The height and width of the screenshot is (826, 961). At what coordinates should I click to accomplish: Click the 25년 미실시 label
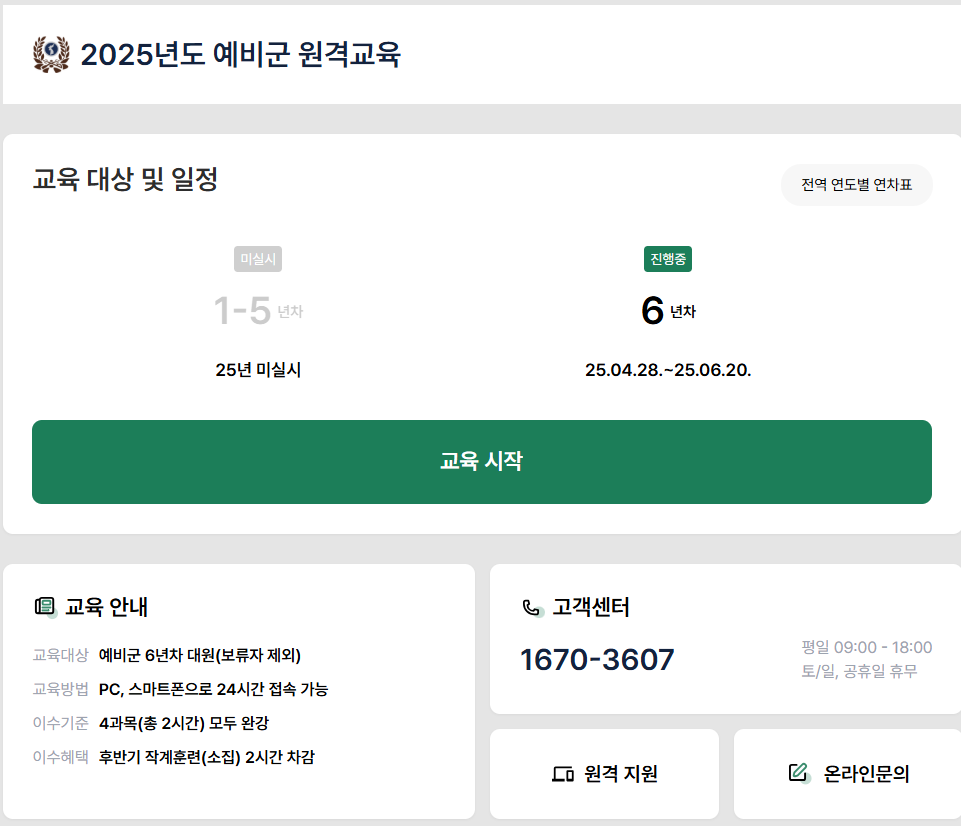coord(258,369)
